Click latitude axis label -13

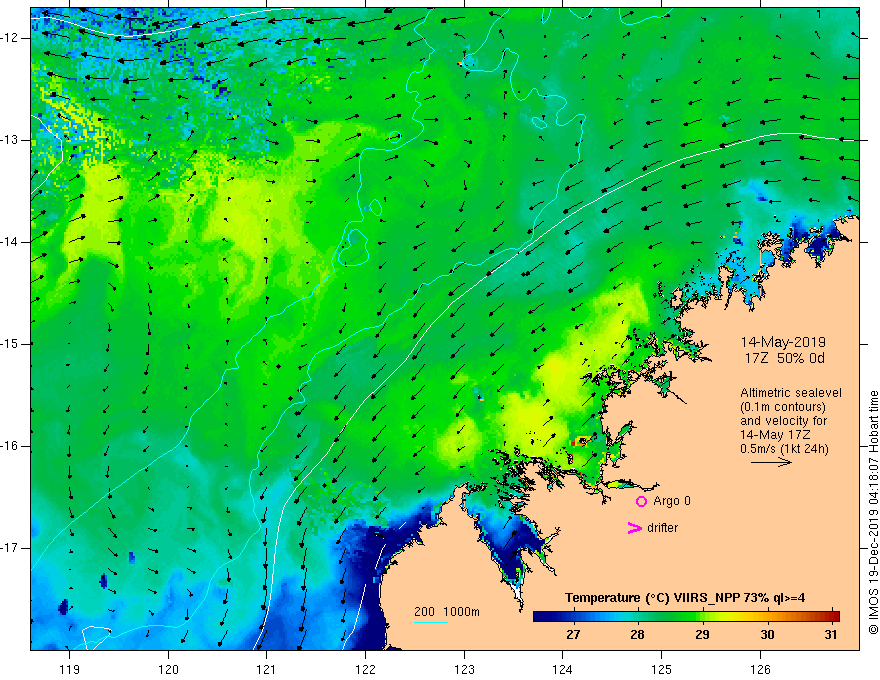(11, 140)
